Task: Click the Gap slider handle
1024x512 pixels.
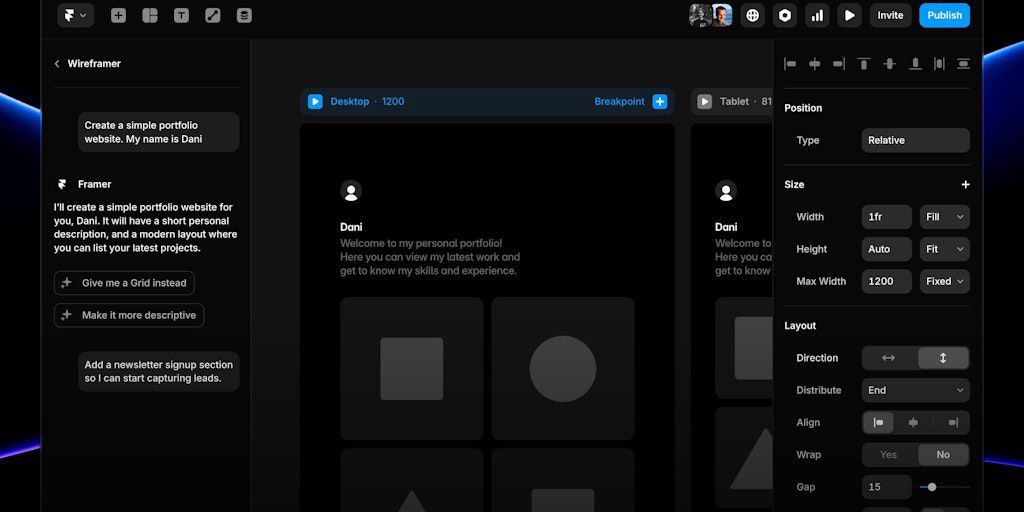Action: point(932,487)
